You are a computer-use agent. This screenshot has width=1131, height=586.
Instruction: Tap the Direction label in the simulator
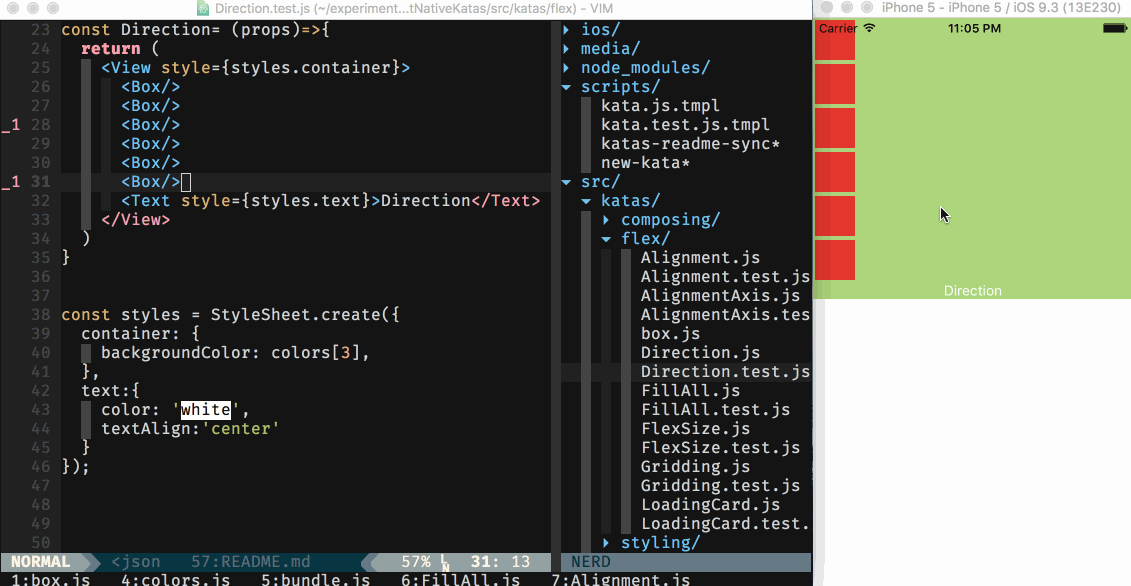pyautogui.click(x=972, y=291)
